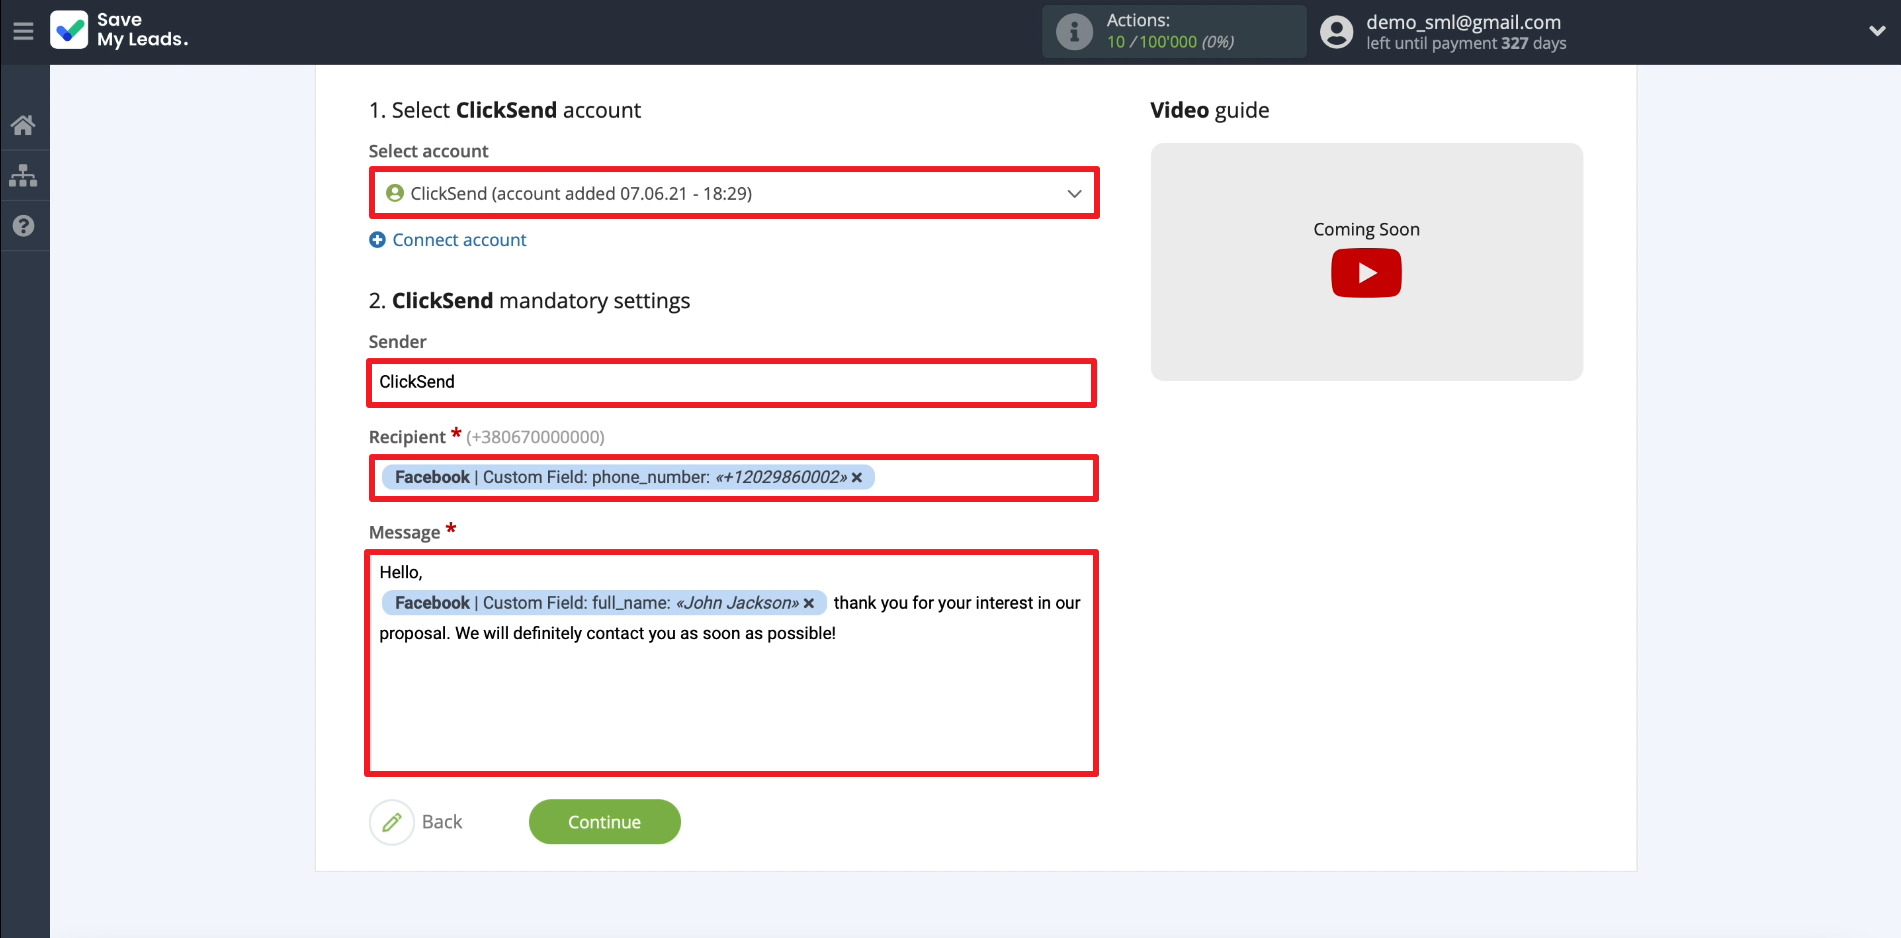Click the Coming Soon label
This screenshot has width=1901, height=938.
coord(1366,229)
